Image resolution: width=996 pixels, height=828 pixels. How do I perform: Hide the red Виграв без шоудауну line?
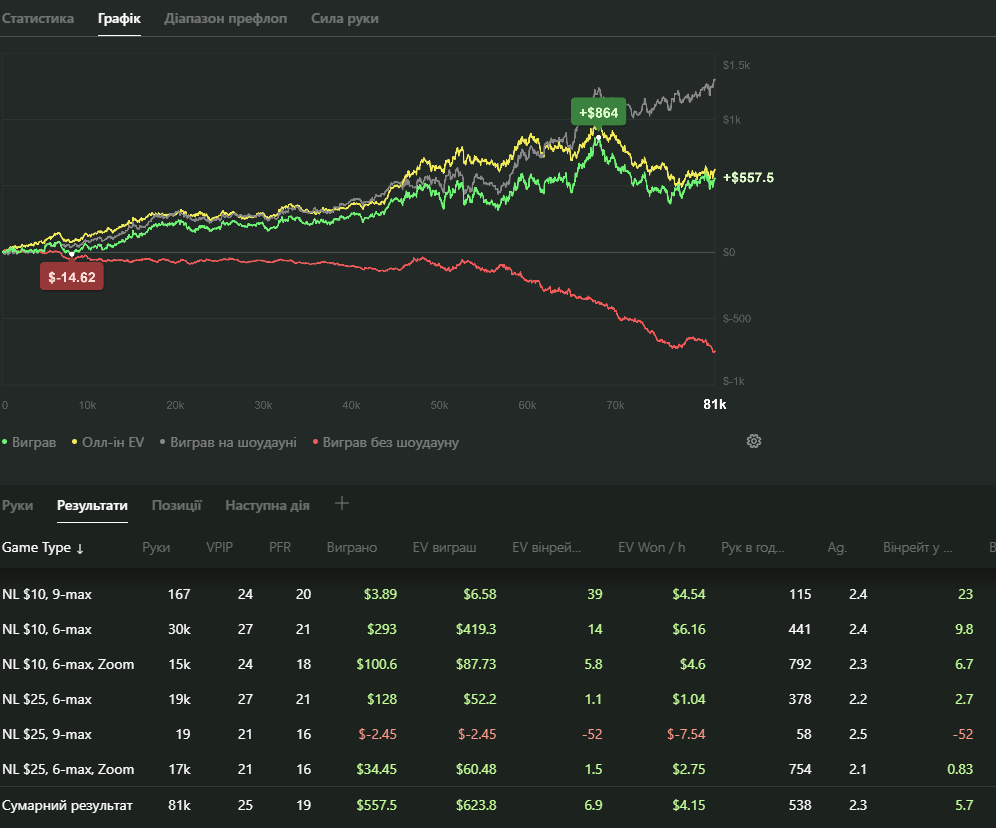click(386, 442)
